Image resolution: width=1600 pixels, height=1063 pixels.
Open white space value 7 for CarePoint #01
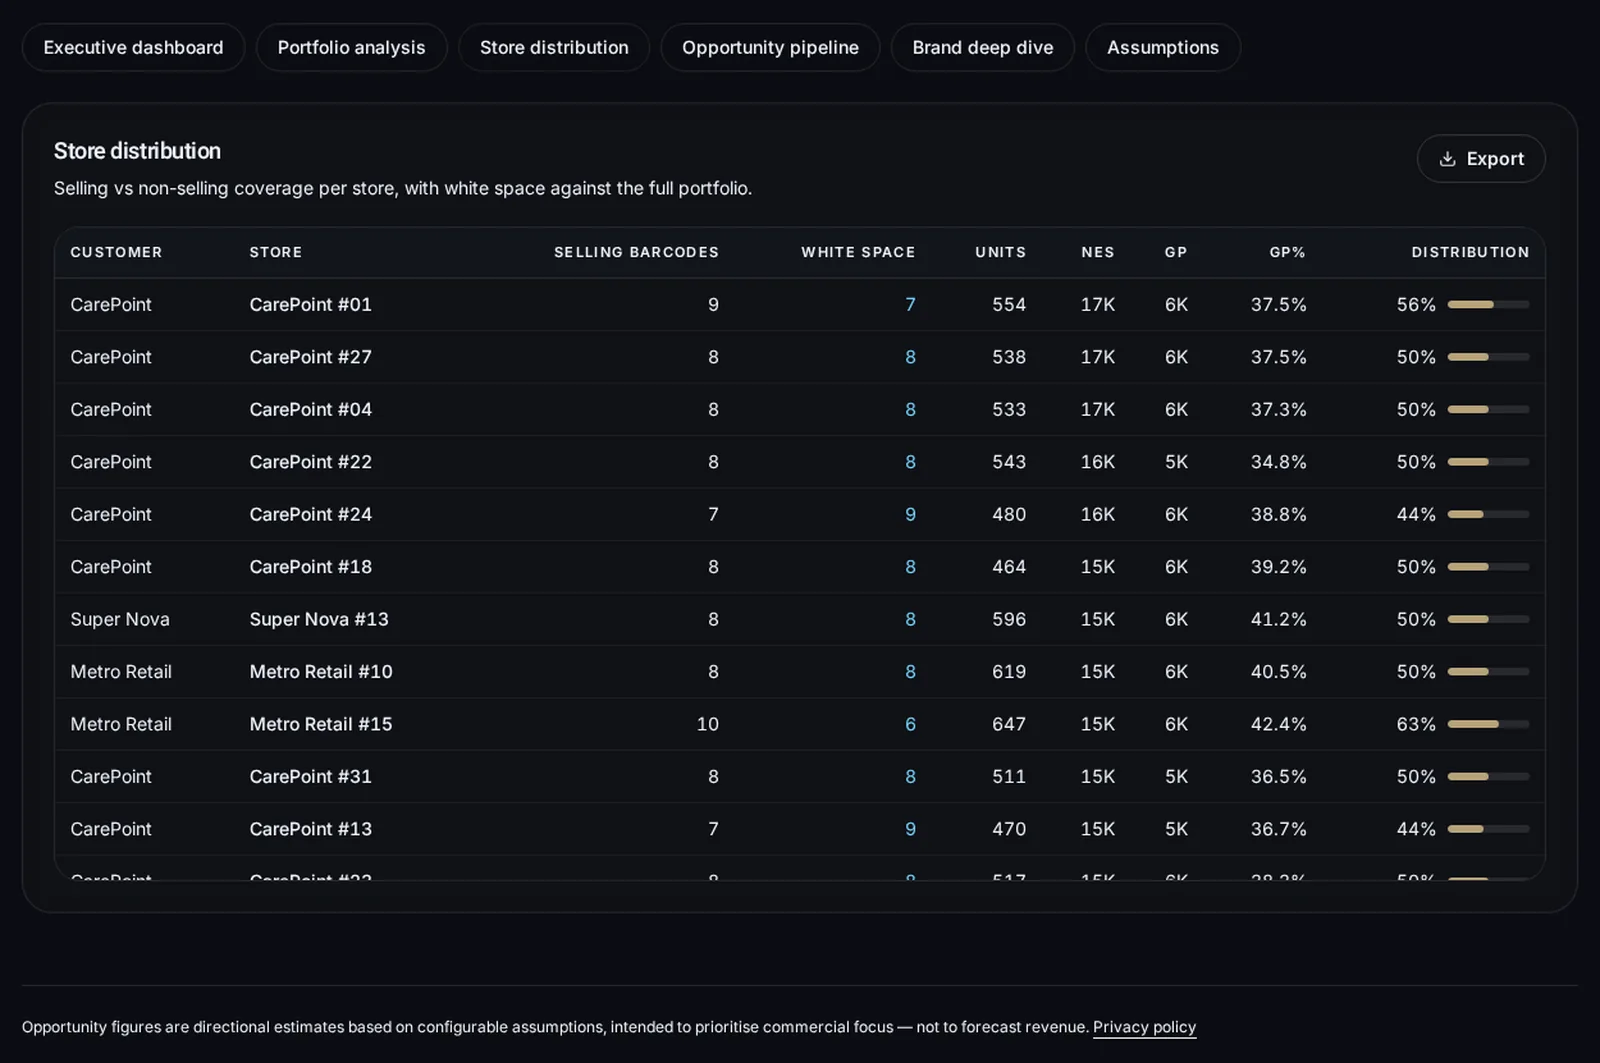910,304
